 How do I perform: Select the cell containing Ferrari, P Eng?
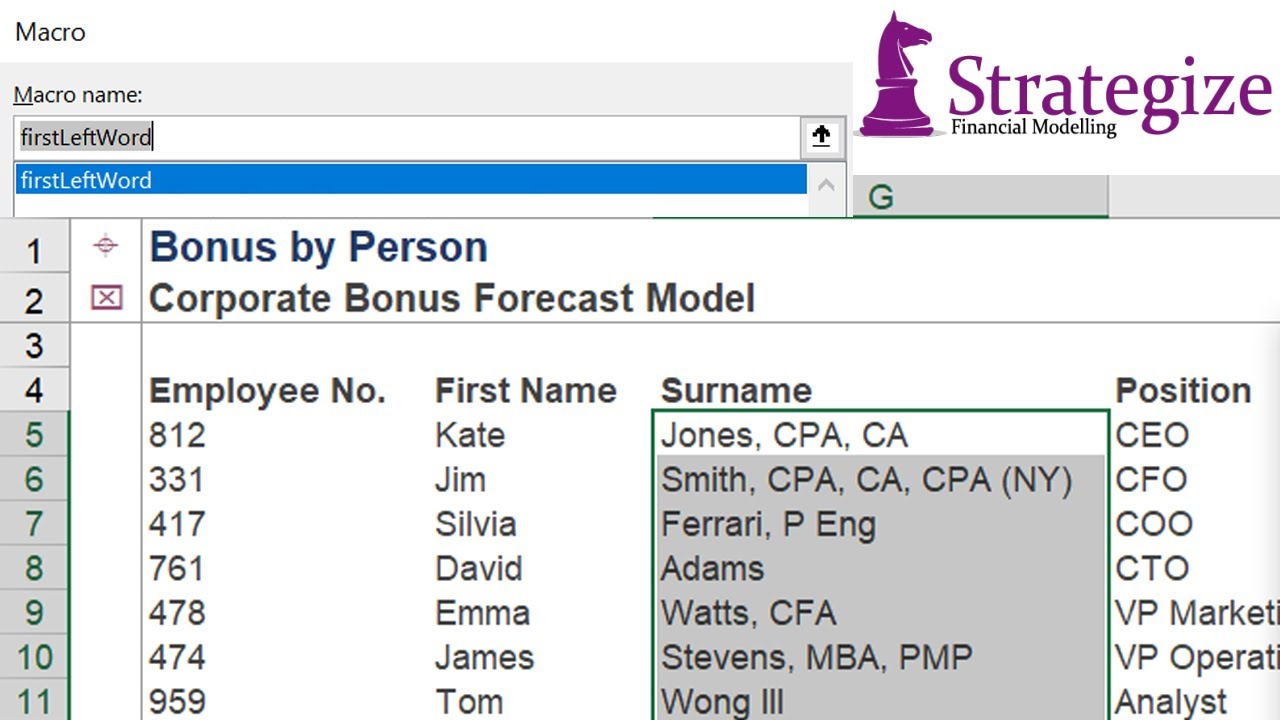point(768,525)
